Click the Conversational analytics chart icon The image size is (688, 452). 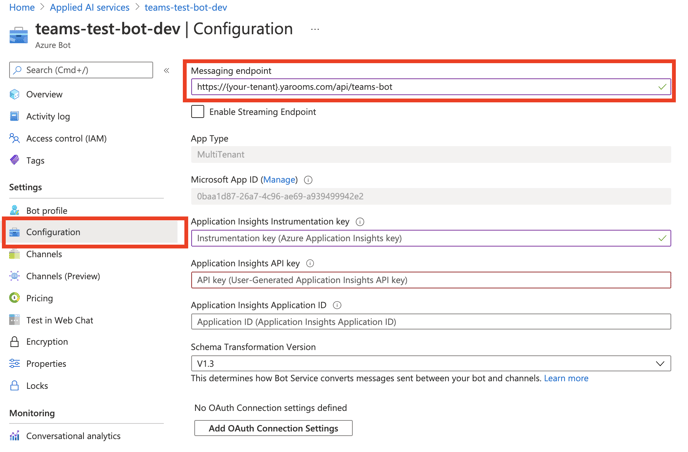[14, 435]
